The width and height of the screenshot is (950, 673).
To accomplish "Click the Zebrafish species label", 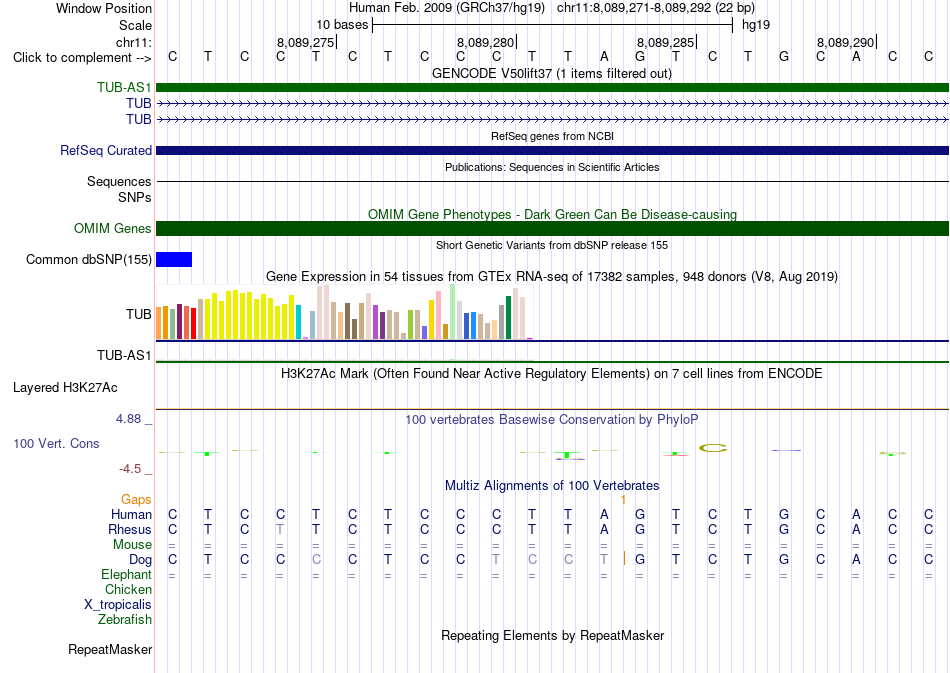I will [125, 619].
